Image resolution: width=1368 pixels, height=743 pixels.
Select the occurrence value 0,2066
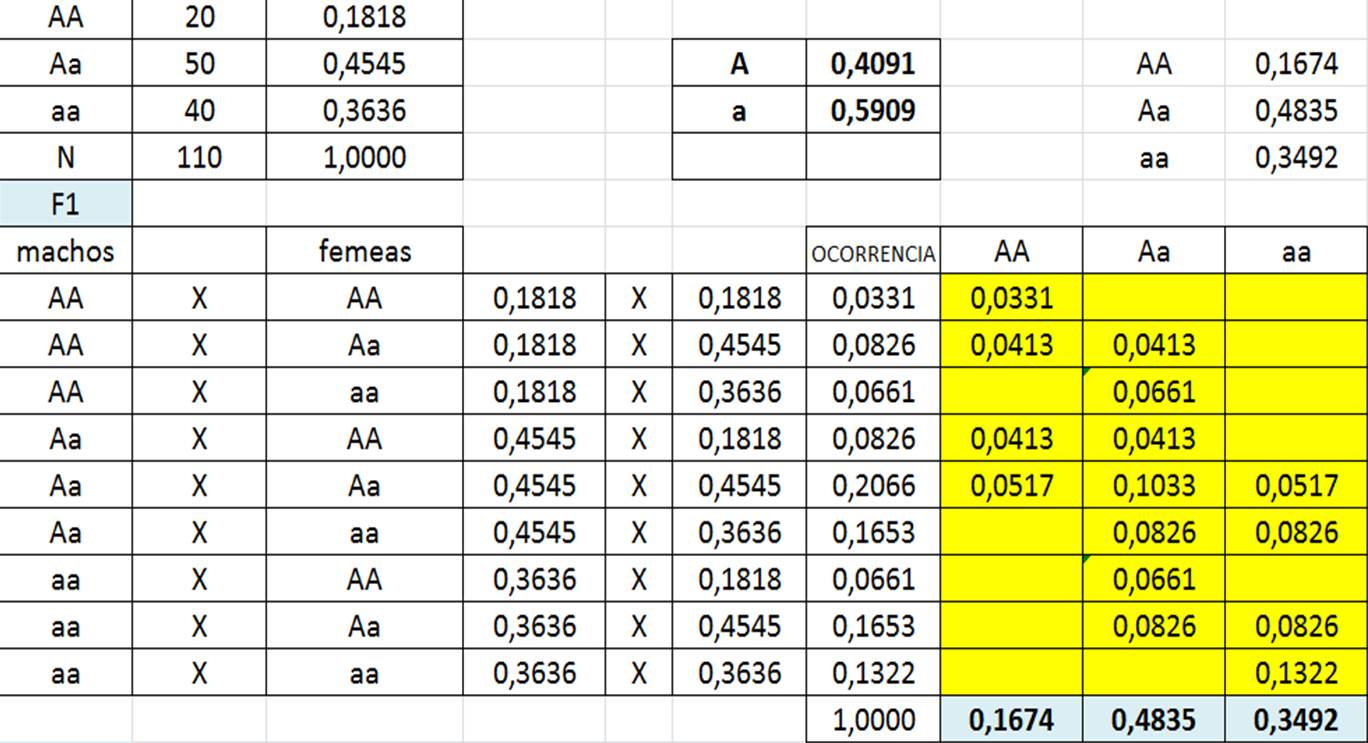pyautogui.click(x=874, y=485)
